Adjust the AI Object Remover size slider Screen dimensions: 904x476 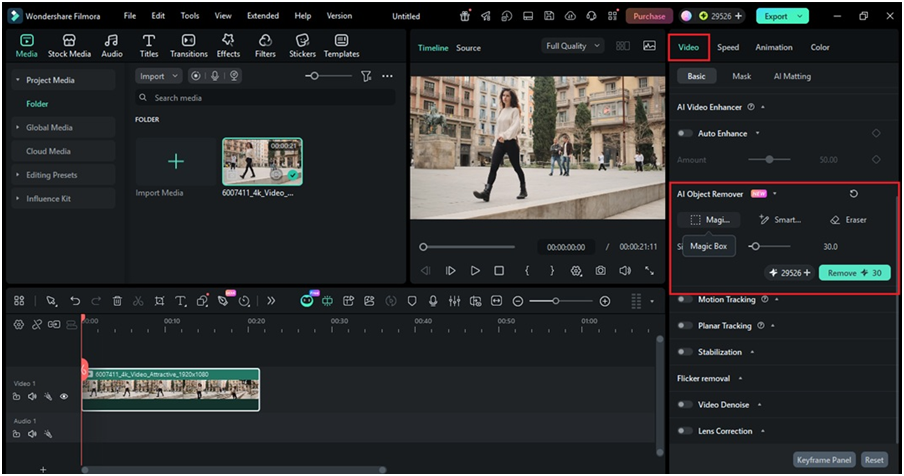click(x=769, y=247)
